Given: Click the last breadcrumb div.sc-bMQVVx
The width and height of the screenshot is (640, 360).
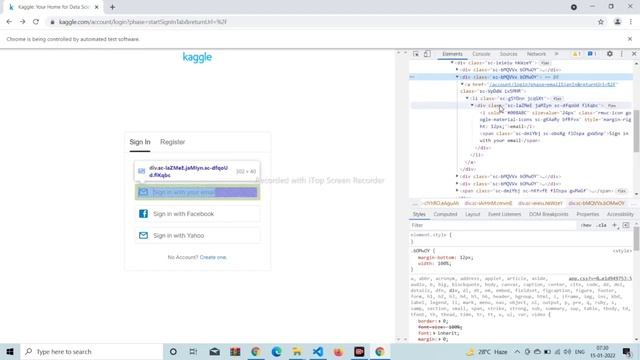Looking at the screenshot, I should (x=596, y=203).
